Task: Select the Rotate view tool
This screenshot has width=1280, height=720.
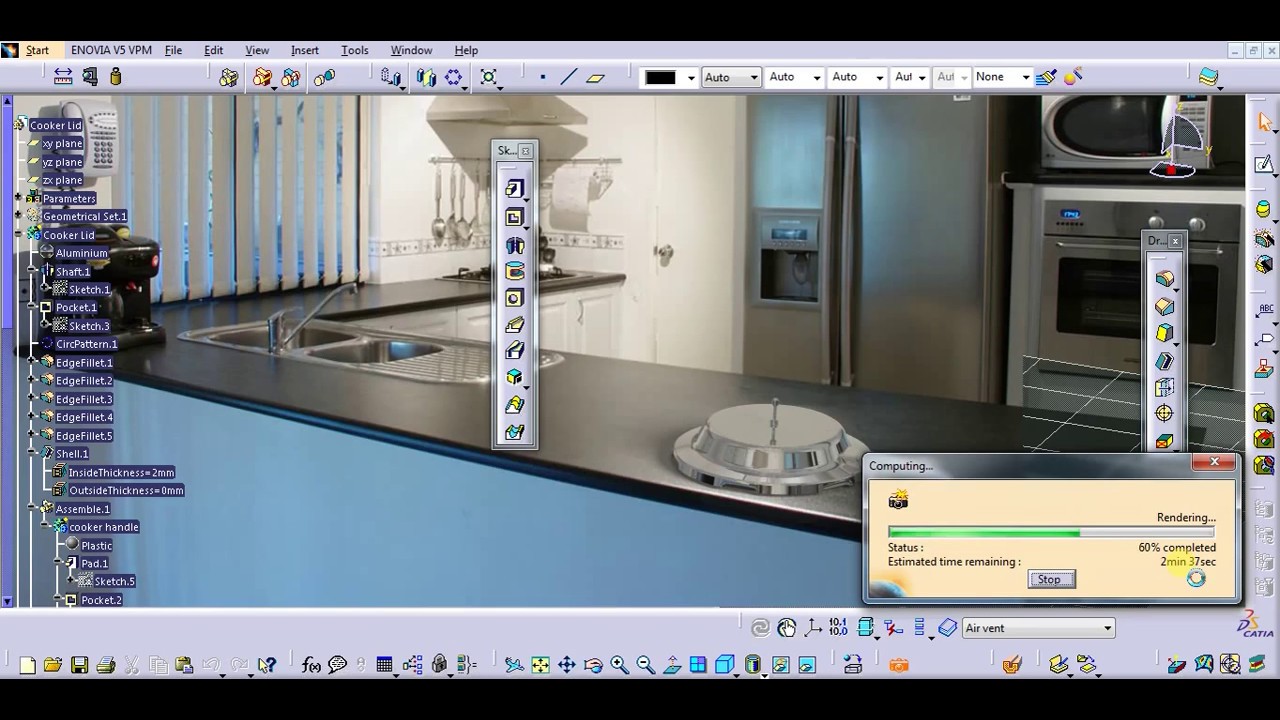Action: tap(593, 665)
